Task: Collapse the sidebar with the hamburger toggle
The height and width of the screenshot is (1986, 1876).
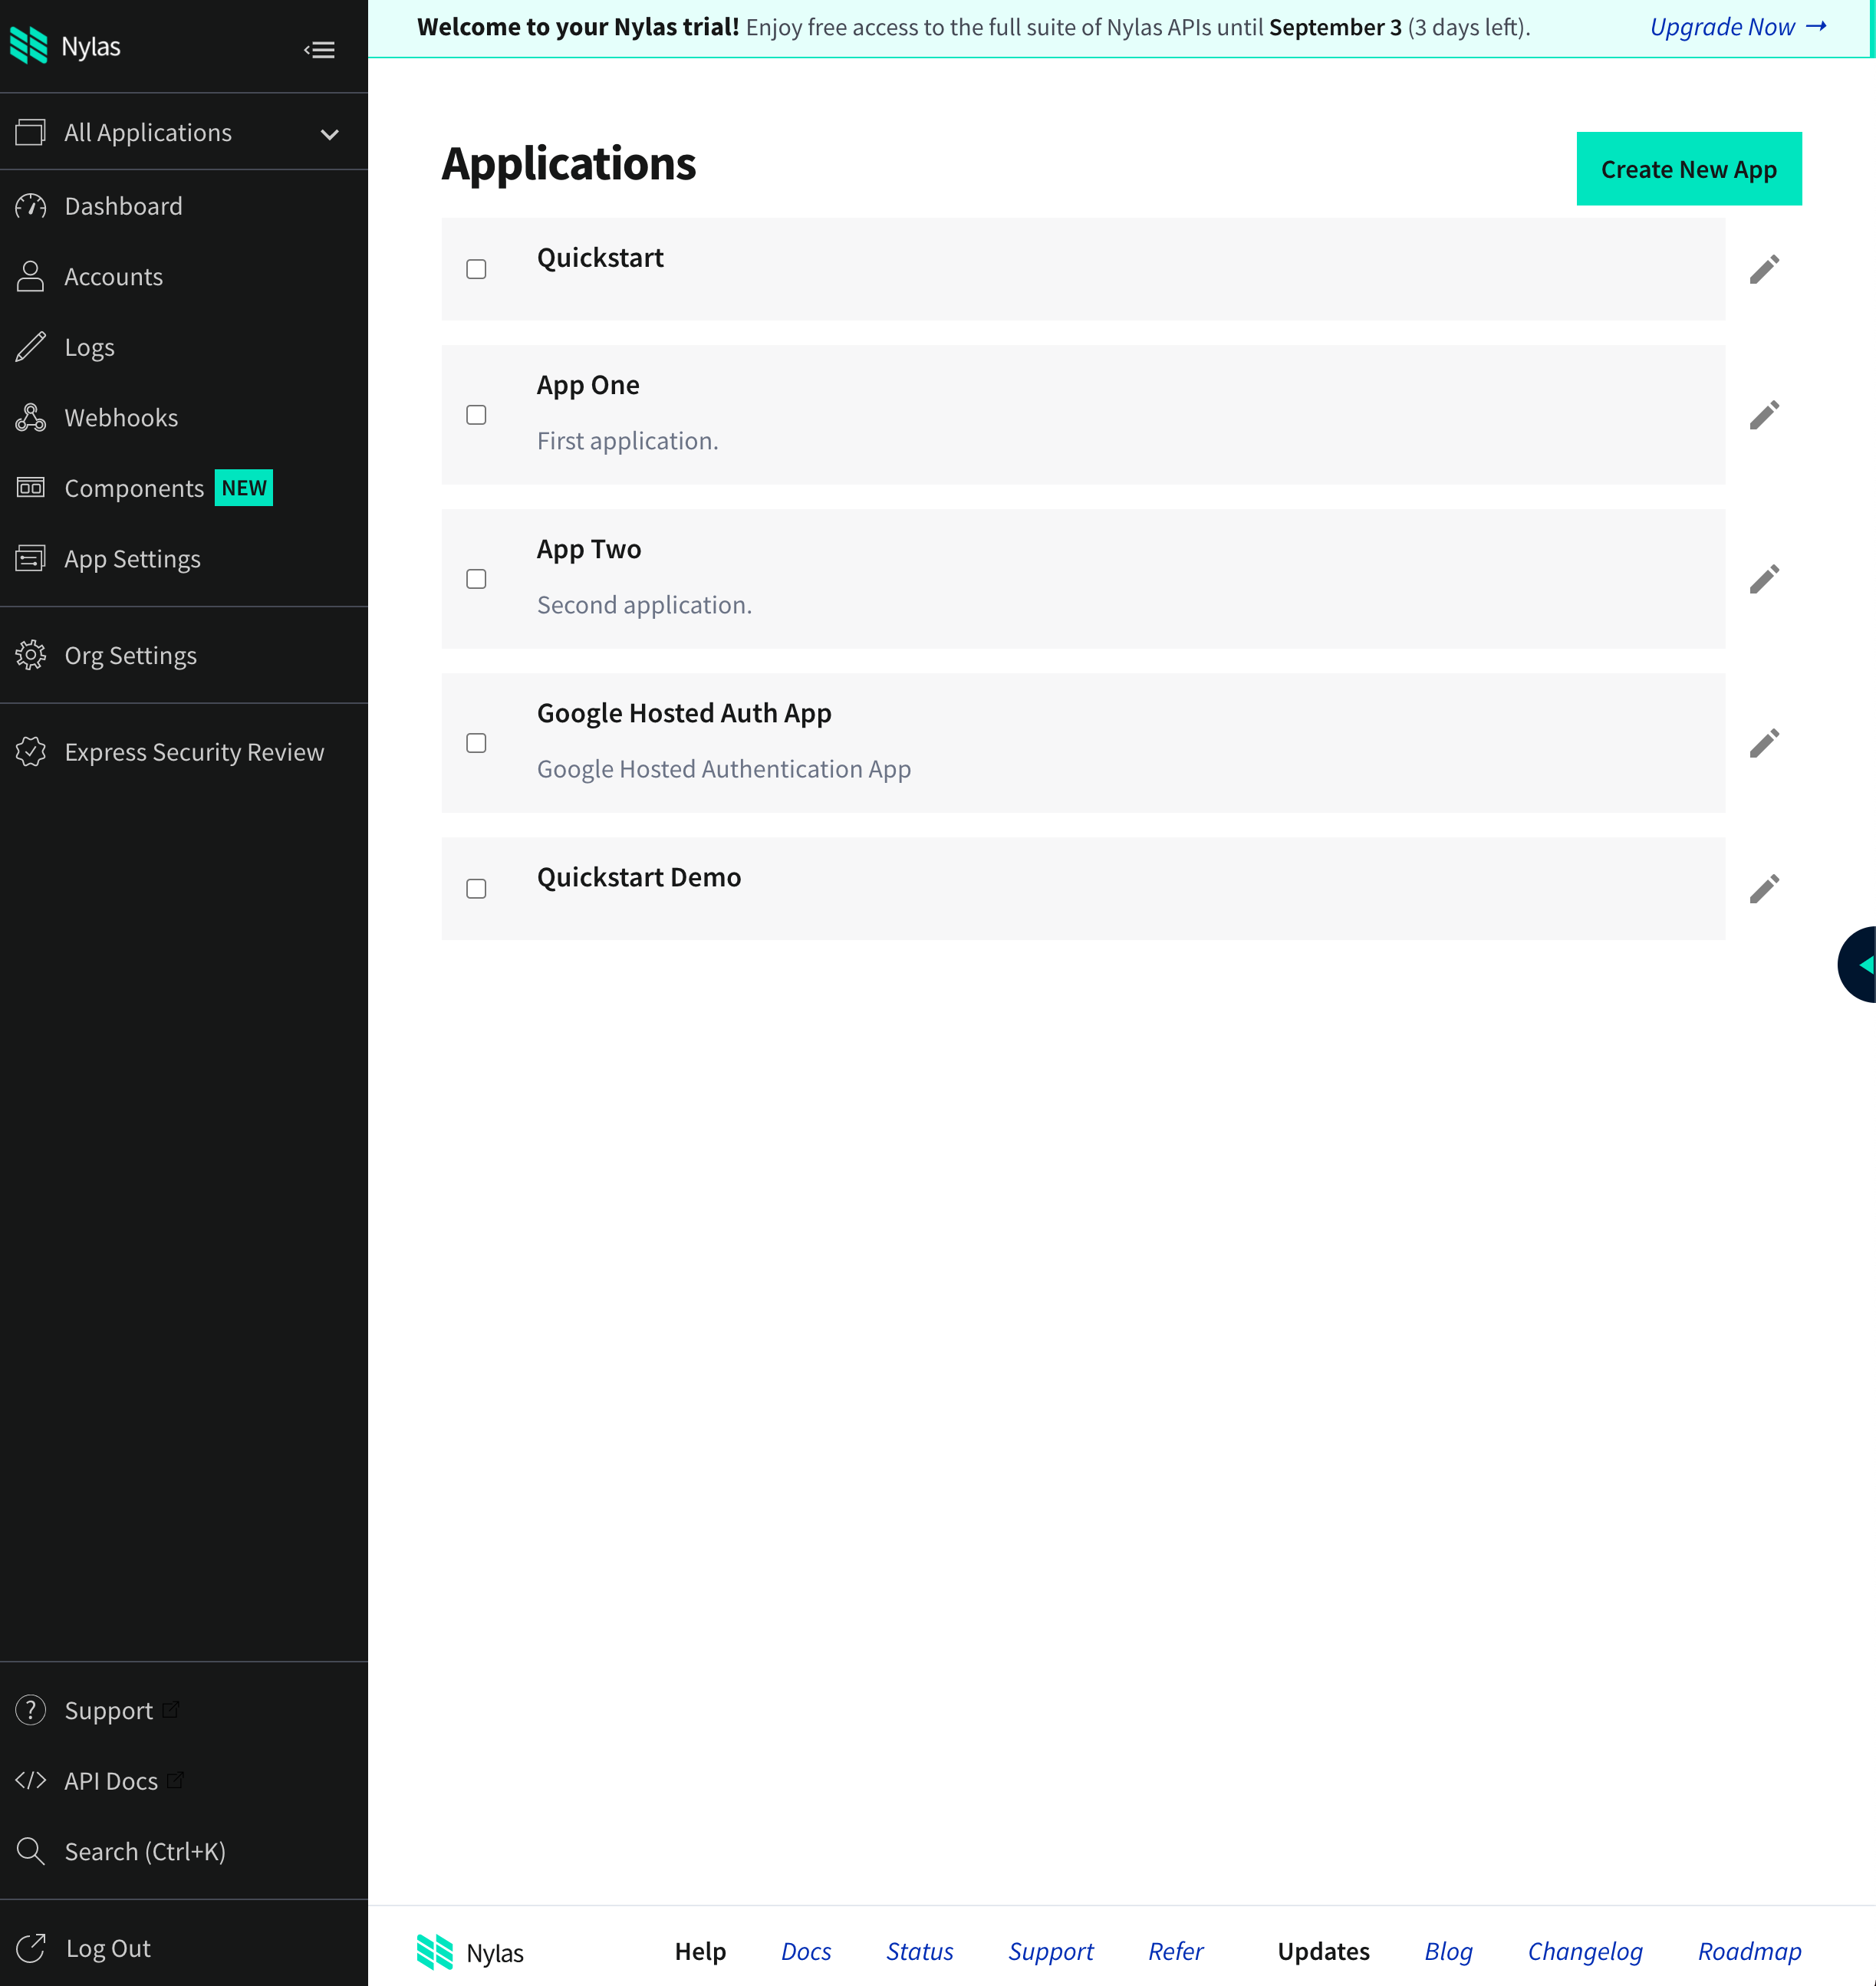Action: coord(319,48)
